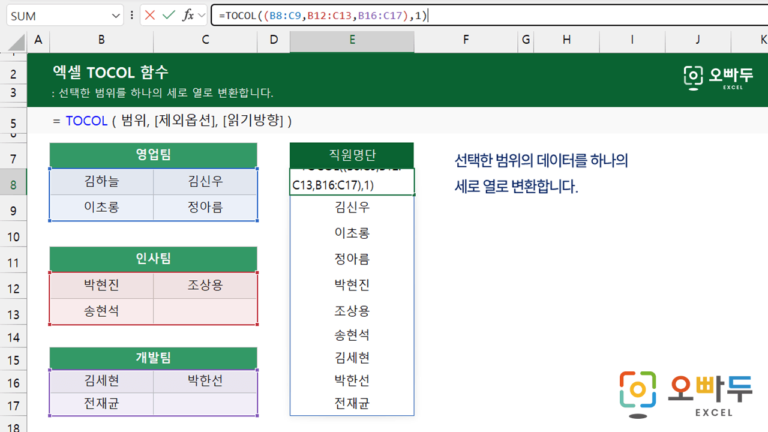Image resolution: width=768 pixels, height=432 pixels.
Task: Click the 오빠두 Excel logo in green banner
Action: 718,78
